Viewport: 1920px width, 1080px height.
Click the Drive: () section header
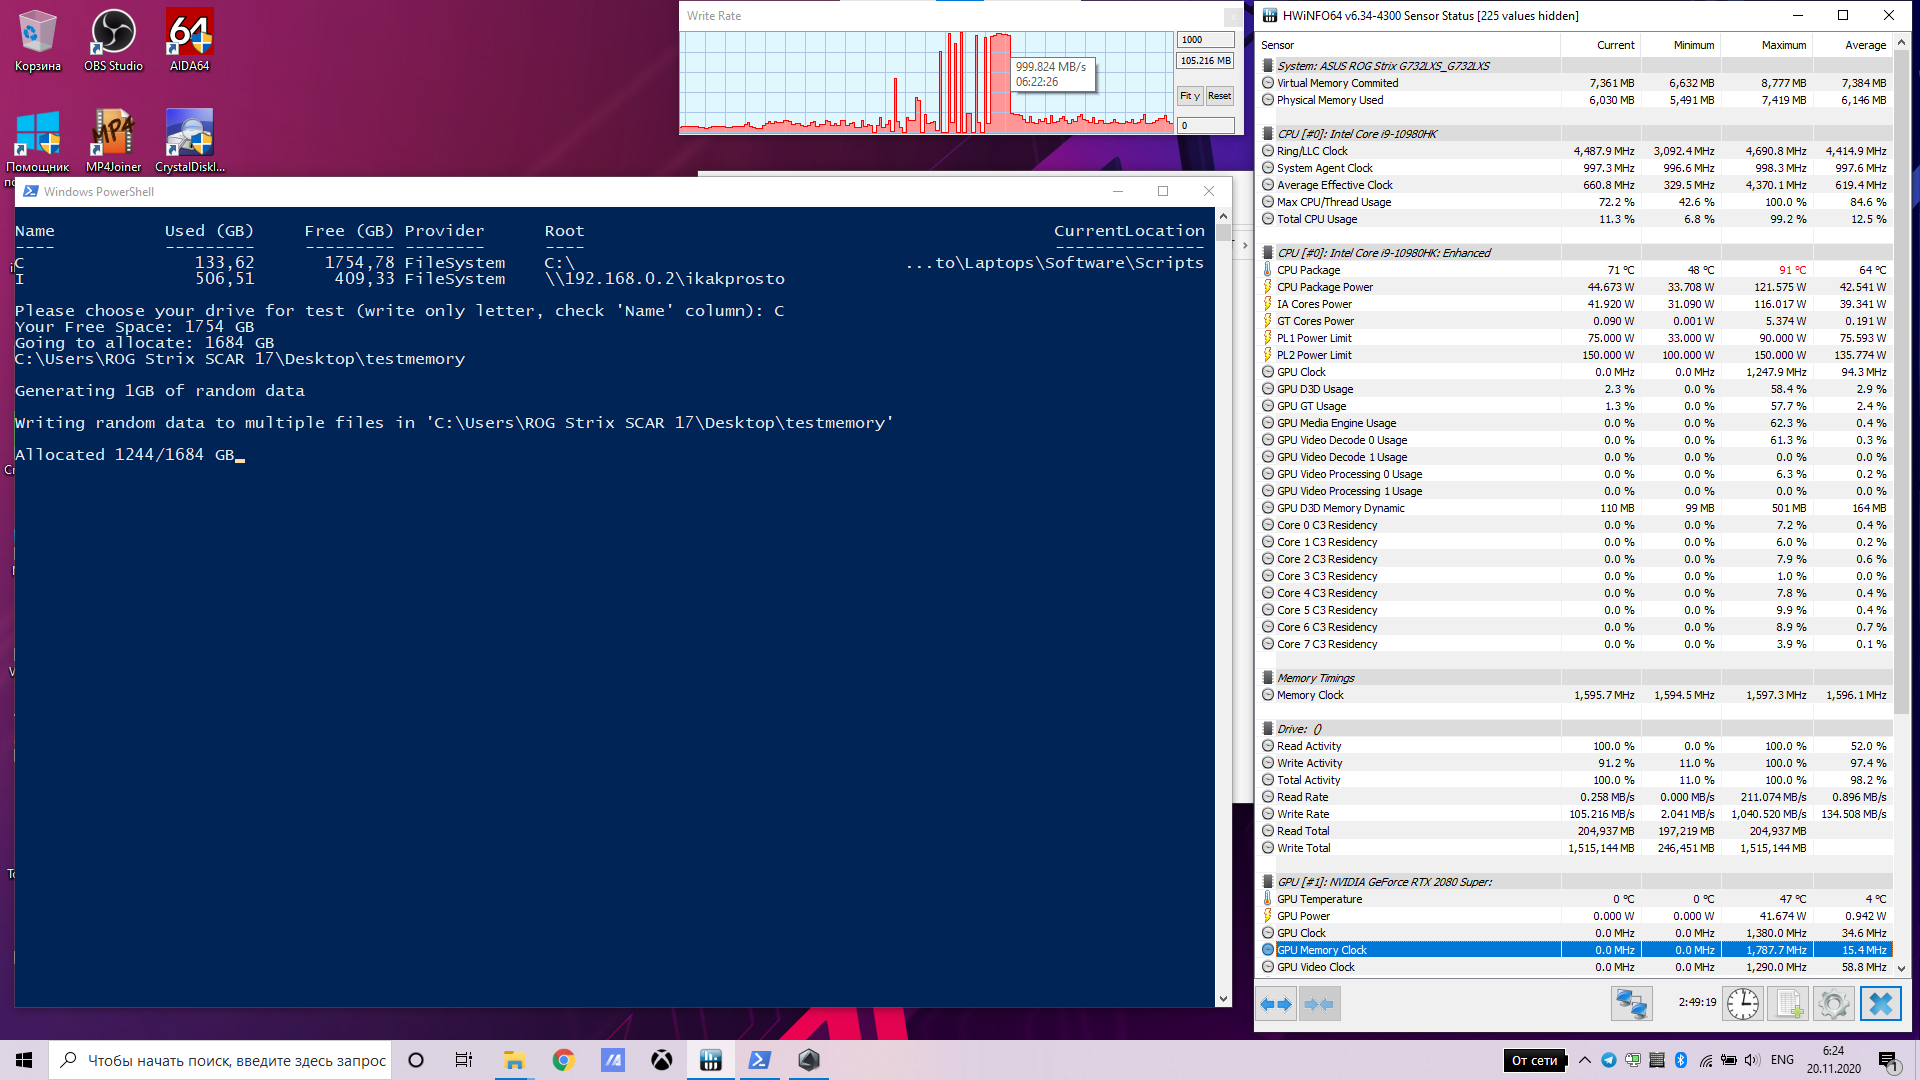click(1299, 728)
